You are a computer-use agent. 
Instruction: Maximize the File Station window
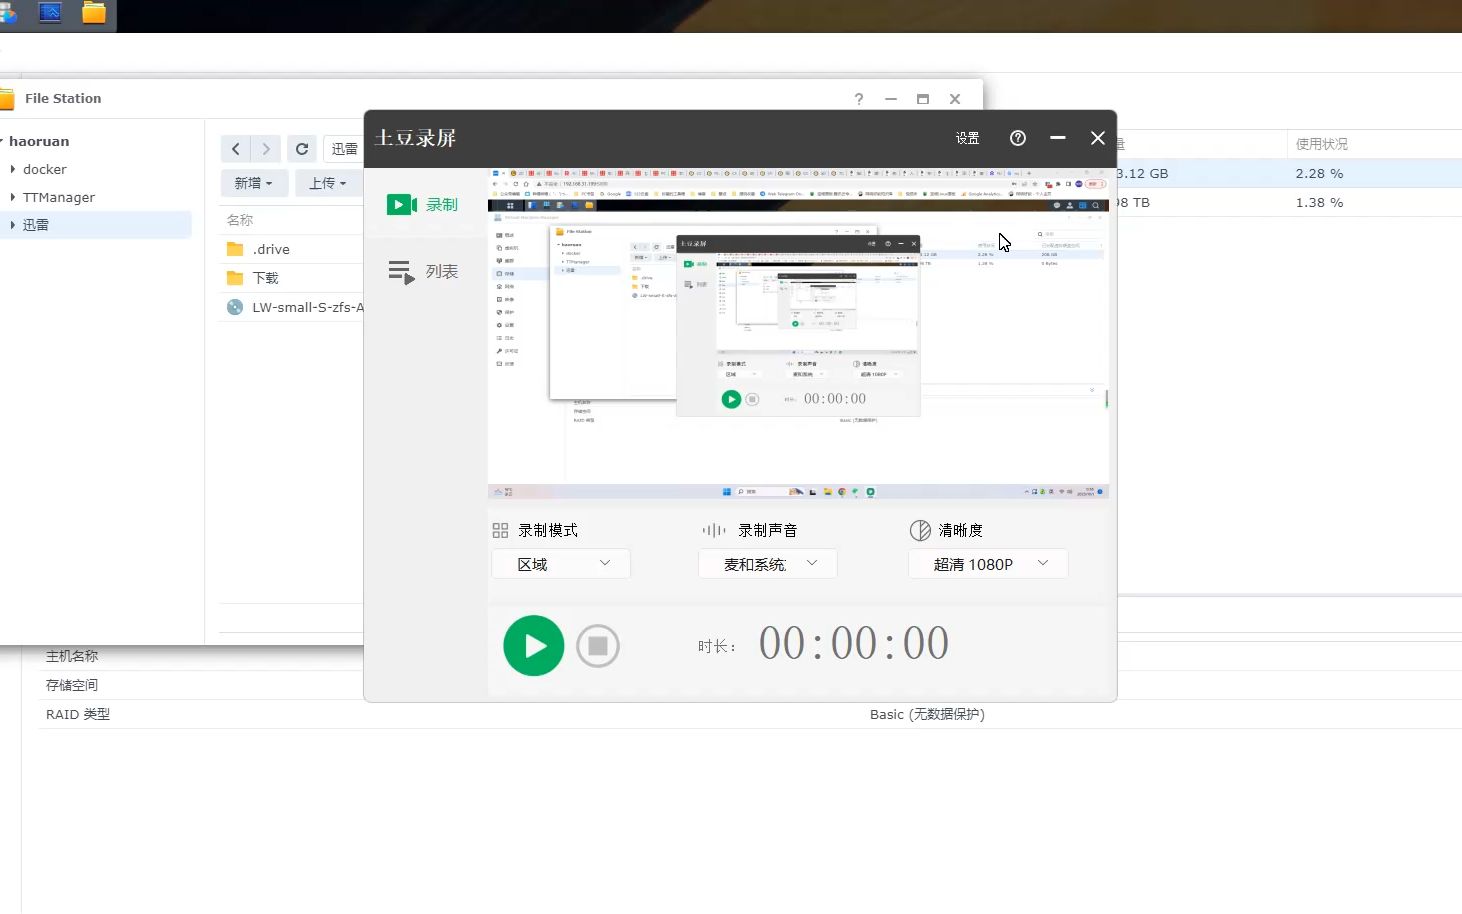pyautogui.click(x=923, y=98)
